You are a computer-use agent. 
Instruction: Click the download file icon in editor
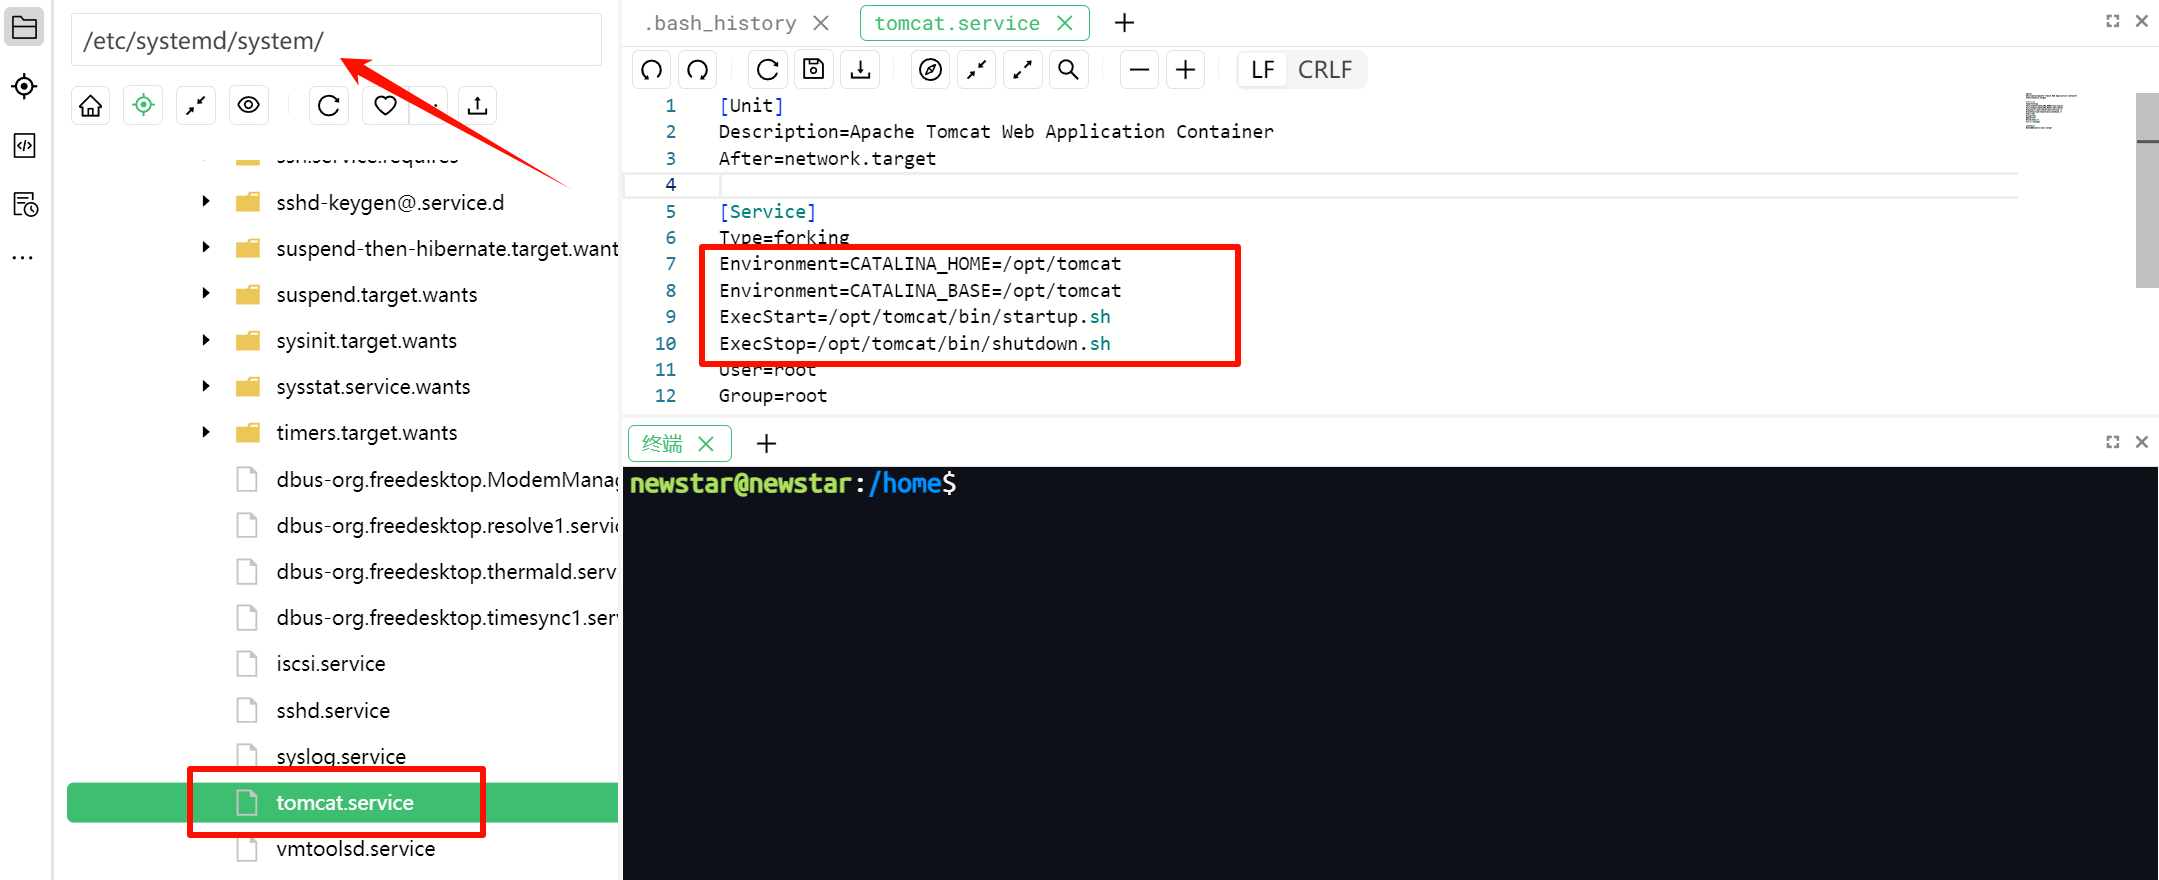(x=860, y=70)
